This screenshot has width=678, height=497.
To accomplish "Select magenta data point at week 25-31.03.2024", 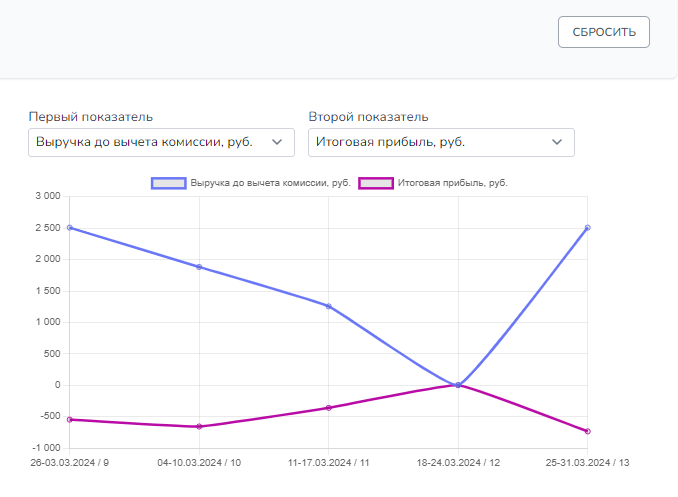I will pos(588,431).
